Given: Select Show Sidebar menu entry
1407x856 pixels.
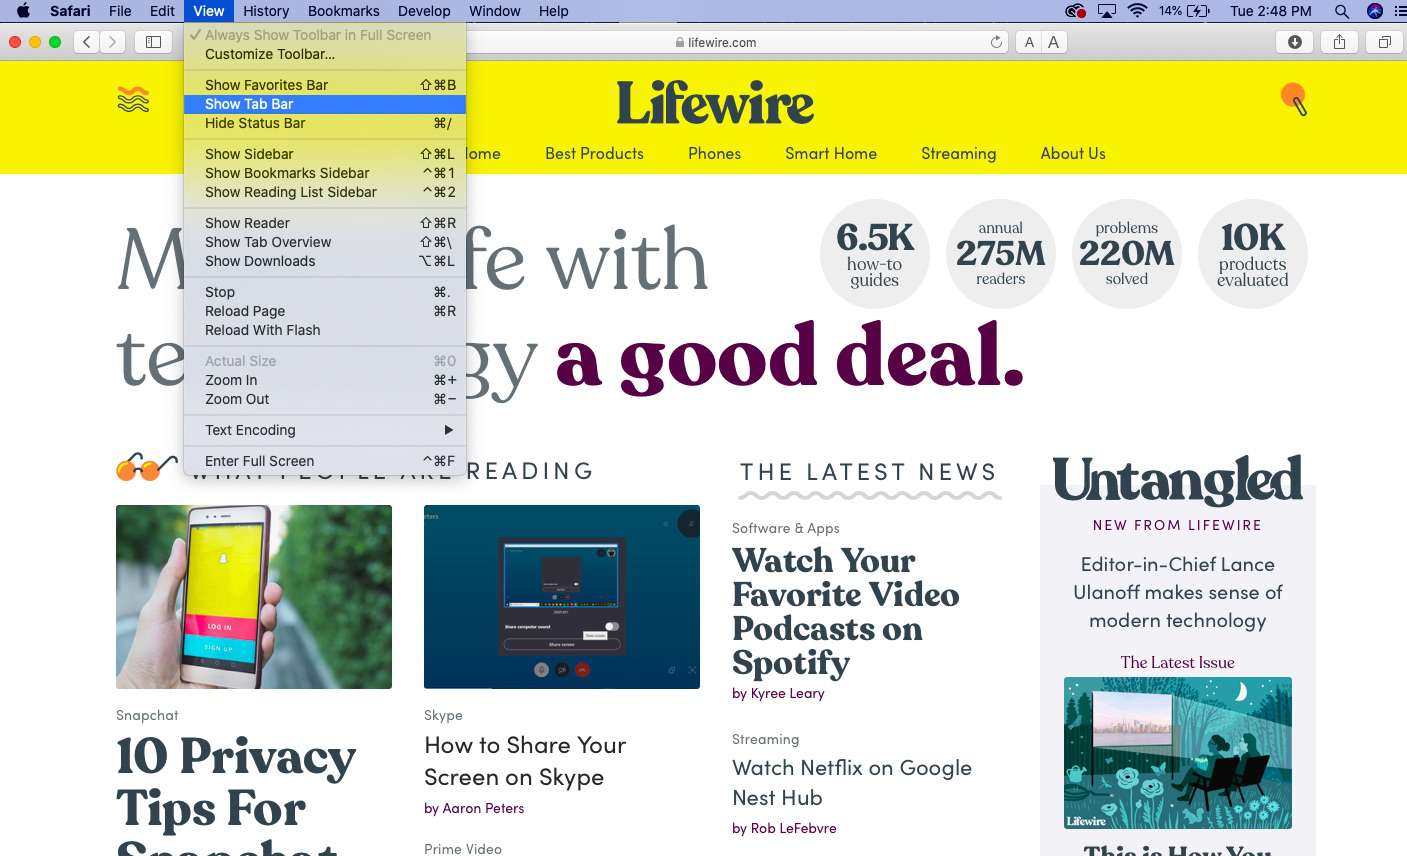Looking at the screenshot, I should [325, 154].
